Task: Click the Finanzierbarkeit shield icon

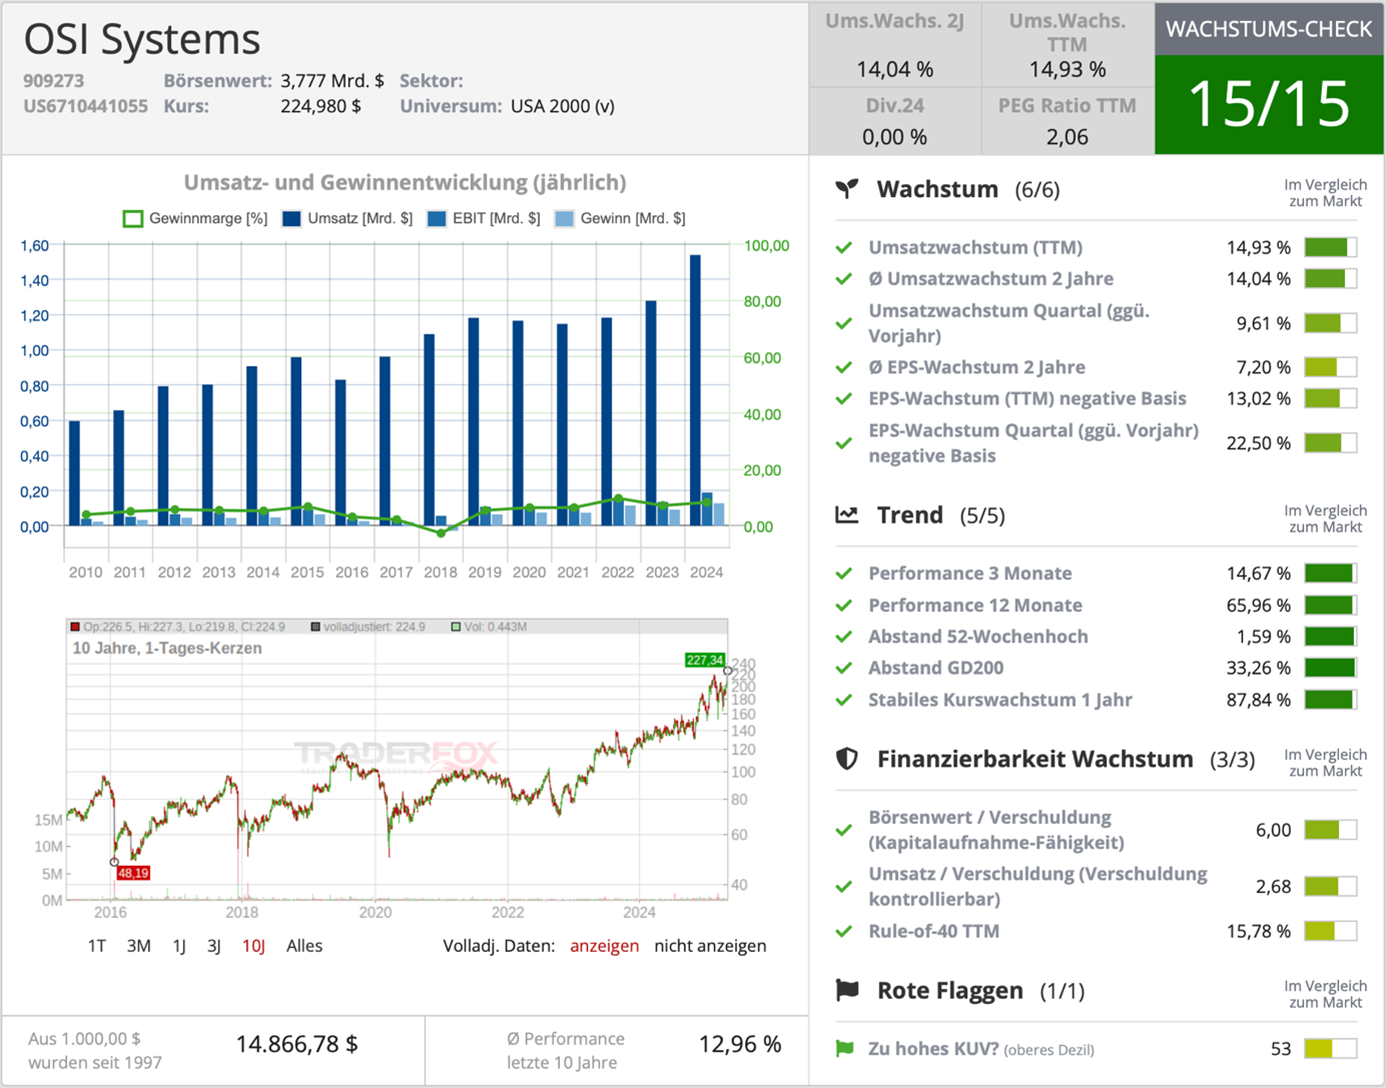Action: (847, 759)
